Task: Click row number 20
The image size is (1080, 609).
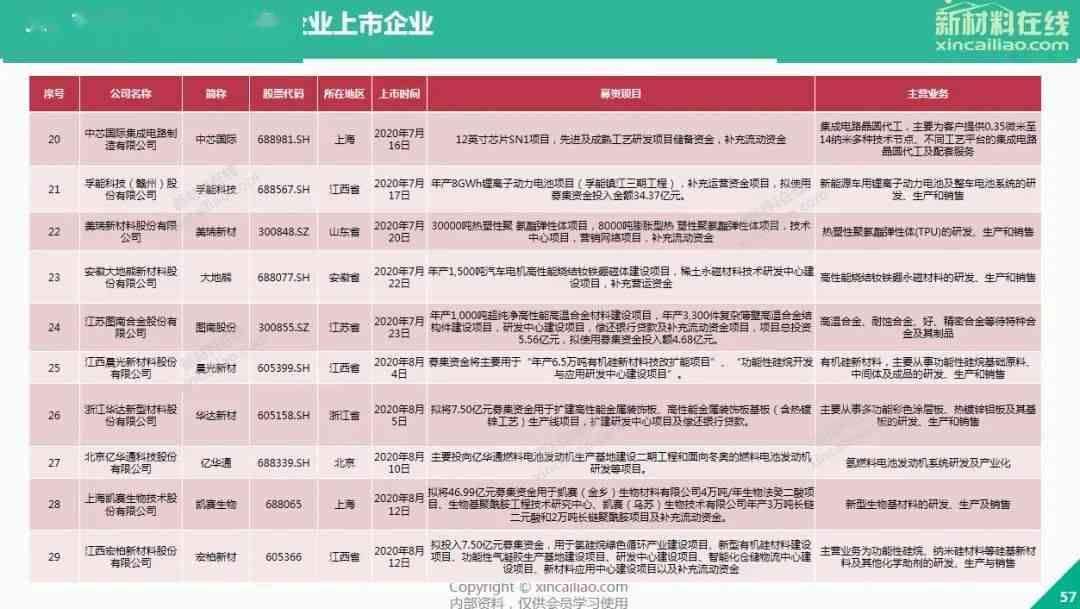Action: pyautogui.click(x=54, y=139)
